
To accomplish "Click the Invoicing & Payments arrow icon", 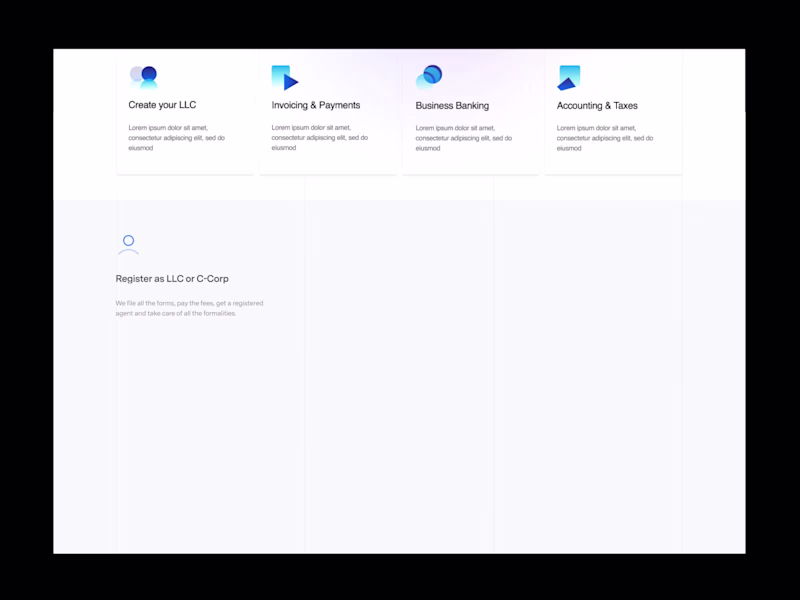I will (285, 78).
